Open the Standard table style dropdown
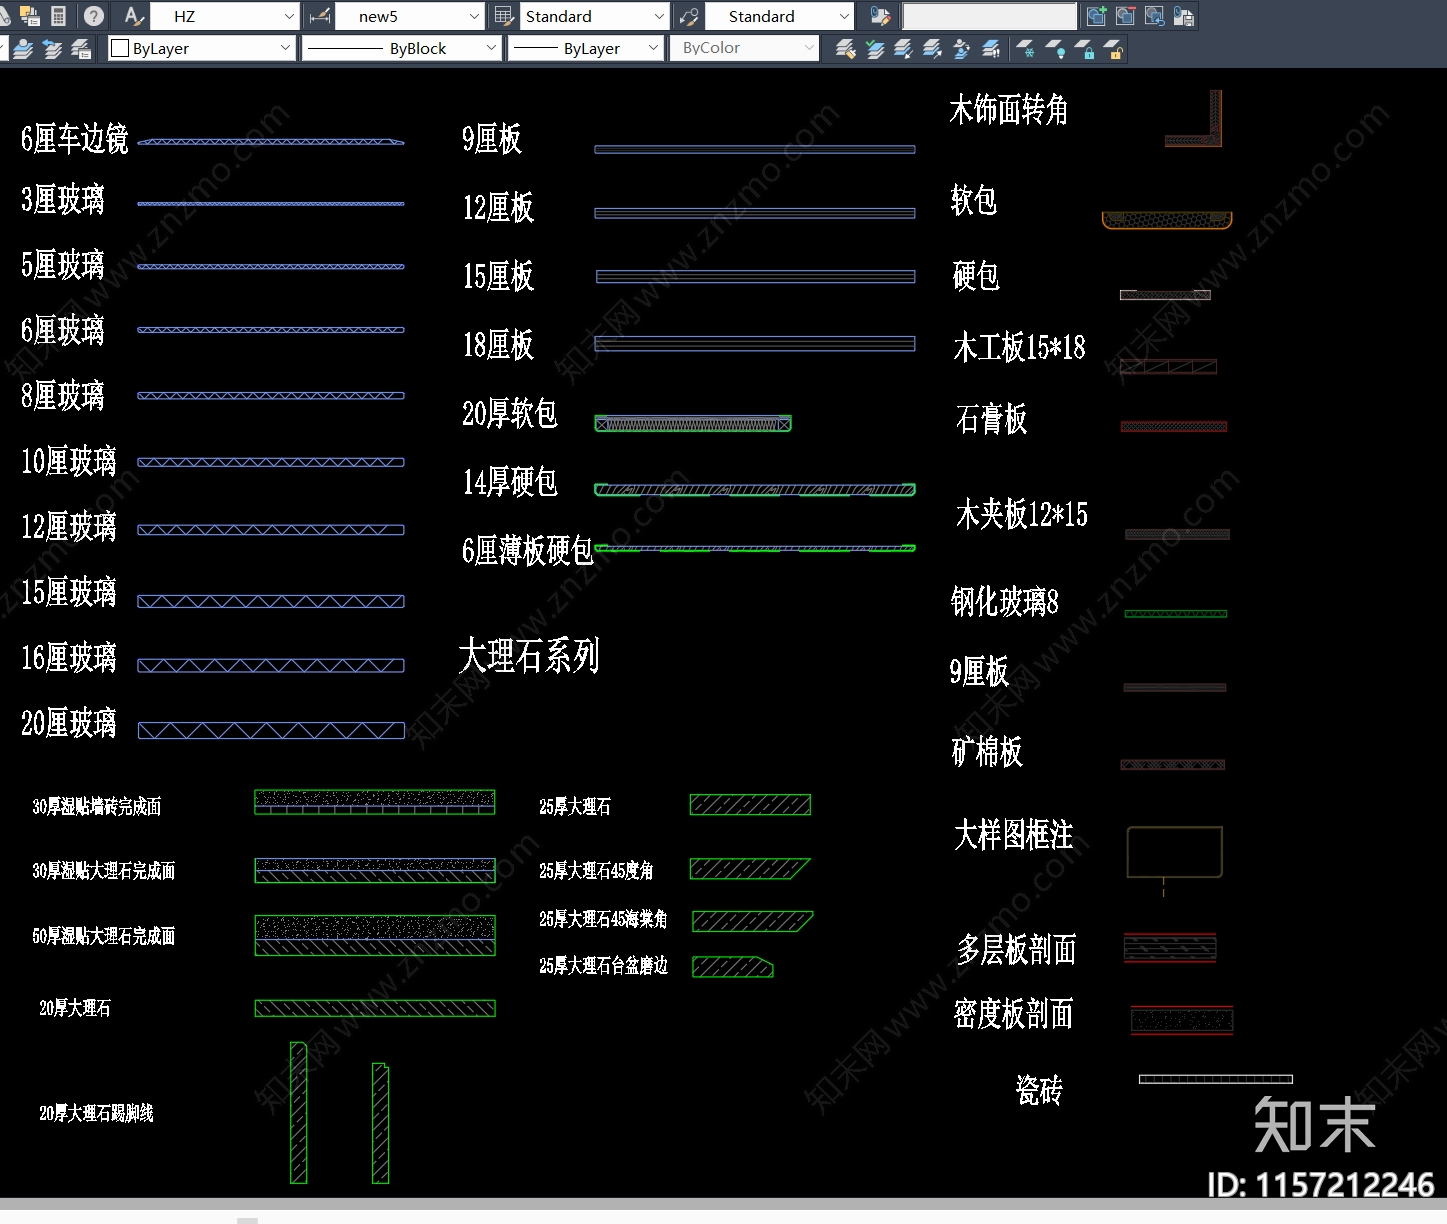Screen dimensions: 1447x1224 point(594,16)
